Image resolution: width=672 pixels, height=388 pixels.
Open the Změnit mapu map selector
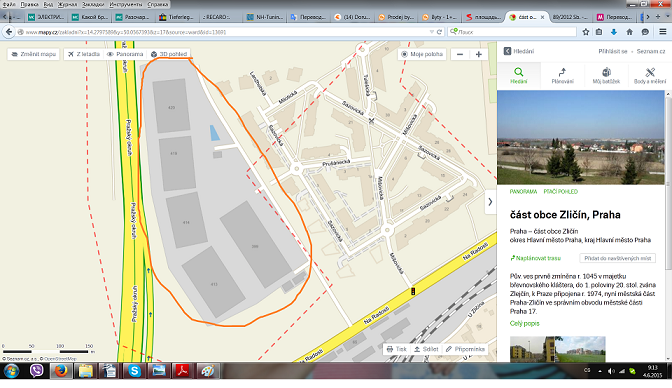(x=33, y=54)
